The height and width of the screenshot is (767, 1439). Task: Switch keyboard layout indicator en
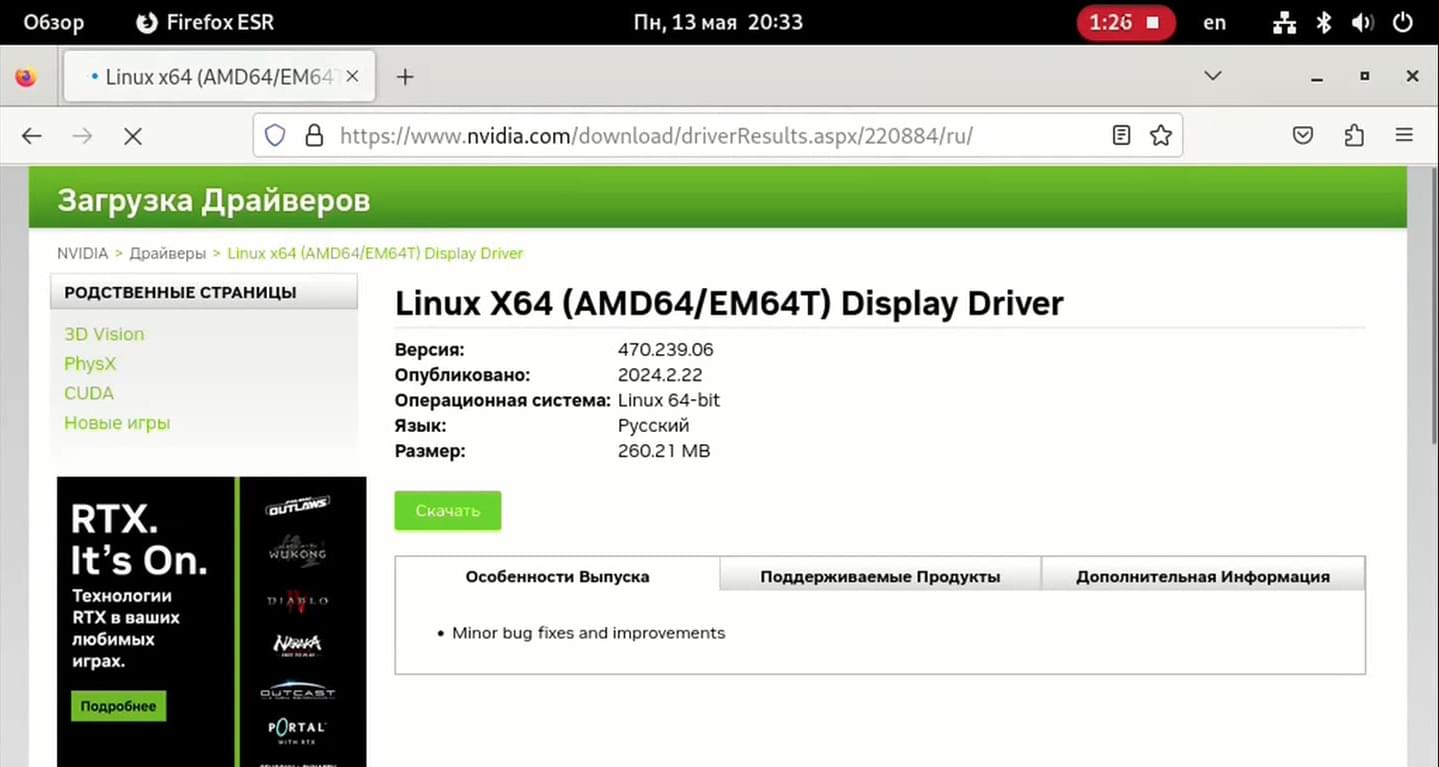coord(1214,22)
